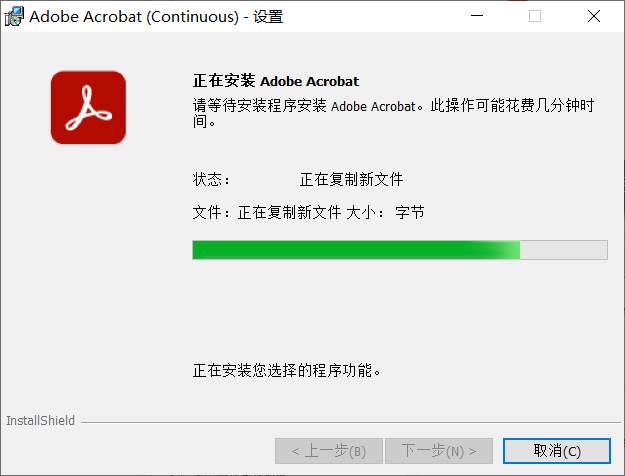This screenshot has height=476, width=625.
Task: Click the window title Adobe Acrobat (Continuous)
Action: click(x=134, y=17)
